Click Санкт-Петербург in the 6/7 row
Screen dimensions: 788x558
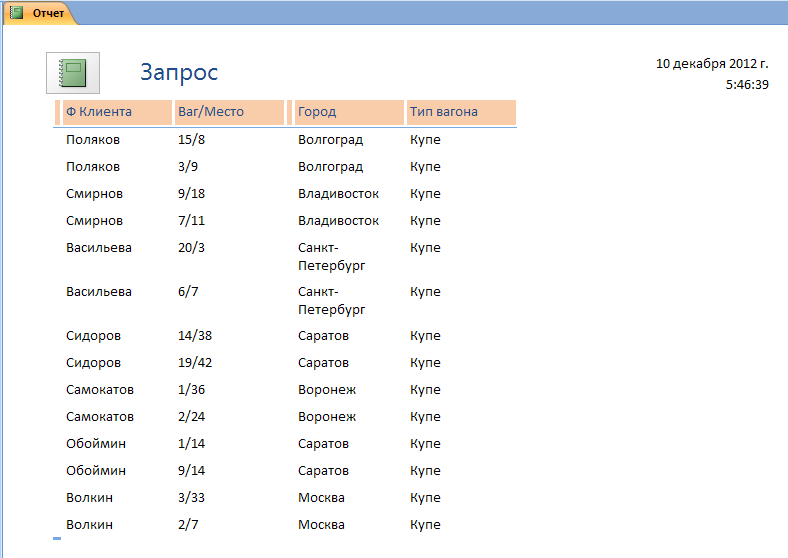[332, 301]
